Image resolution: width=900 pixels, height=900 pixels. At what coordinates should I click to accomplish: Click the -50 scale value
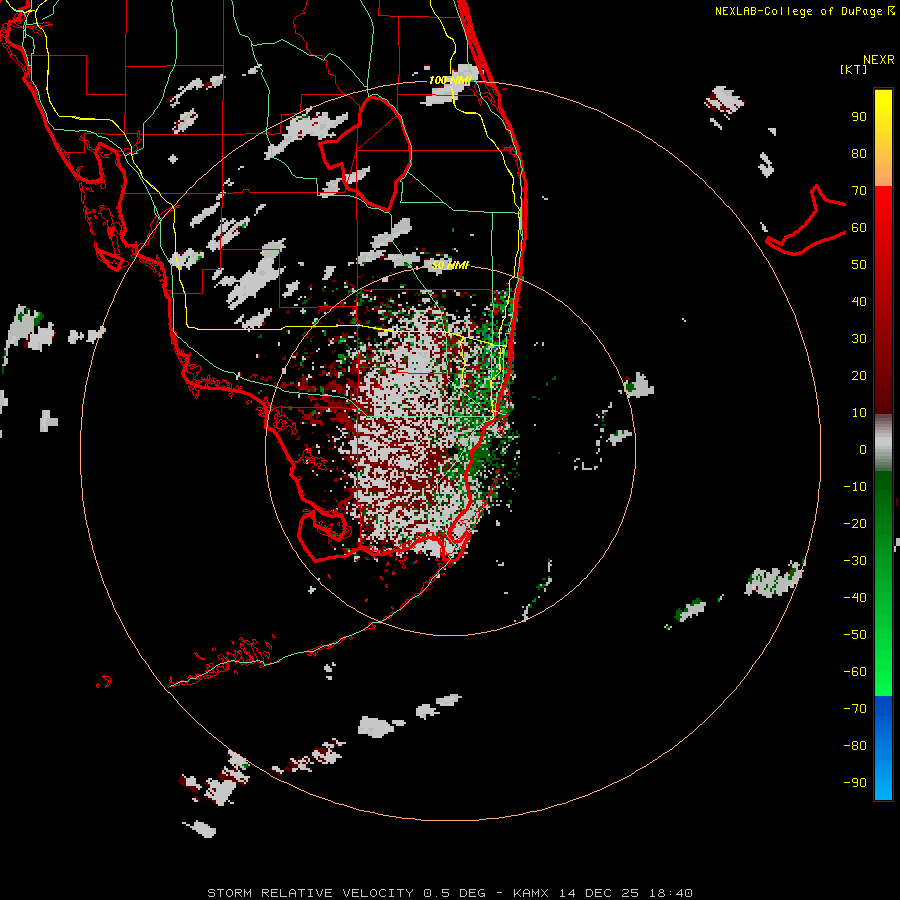tap(855, 635)
